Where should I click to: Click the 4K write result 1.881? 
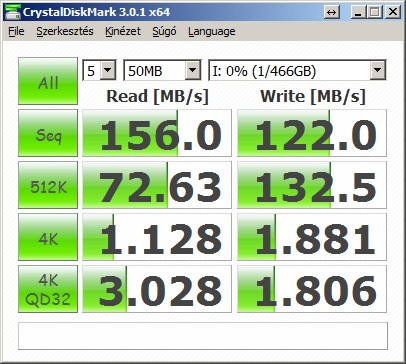click(x=312, y=237)
